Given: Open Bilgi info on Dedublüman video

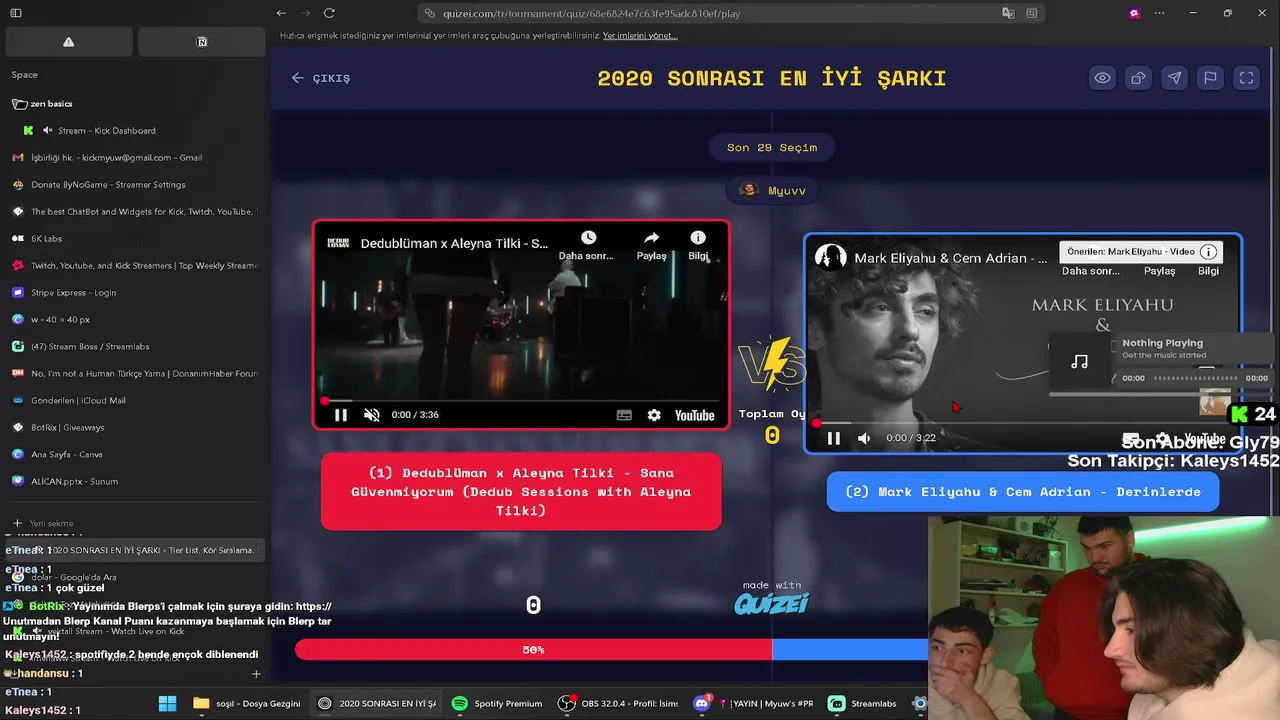Looking at the screenshot, I should coord(698,245).
